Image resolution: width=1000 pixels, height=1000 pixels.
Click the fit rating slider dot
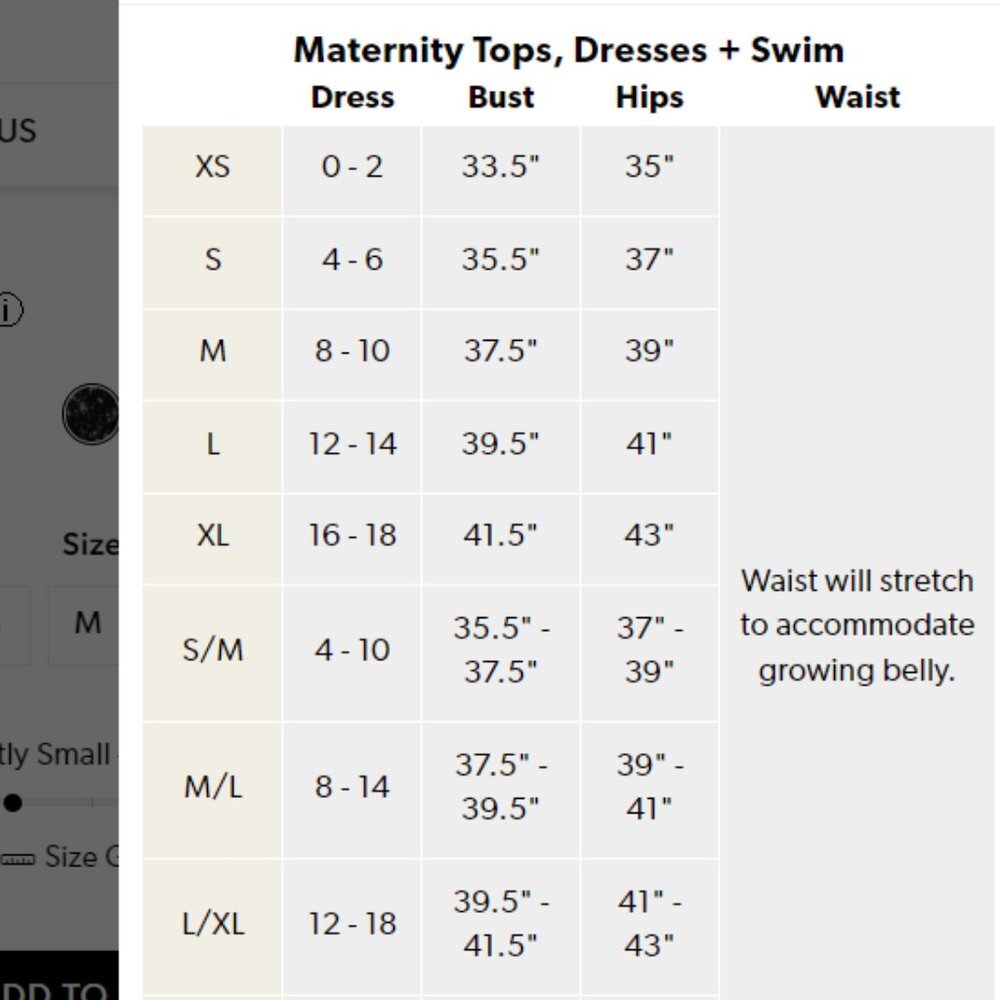pyautogui.click(x=13, y=802)
